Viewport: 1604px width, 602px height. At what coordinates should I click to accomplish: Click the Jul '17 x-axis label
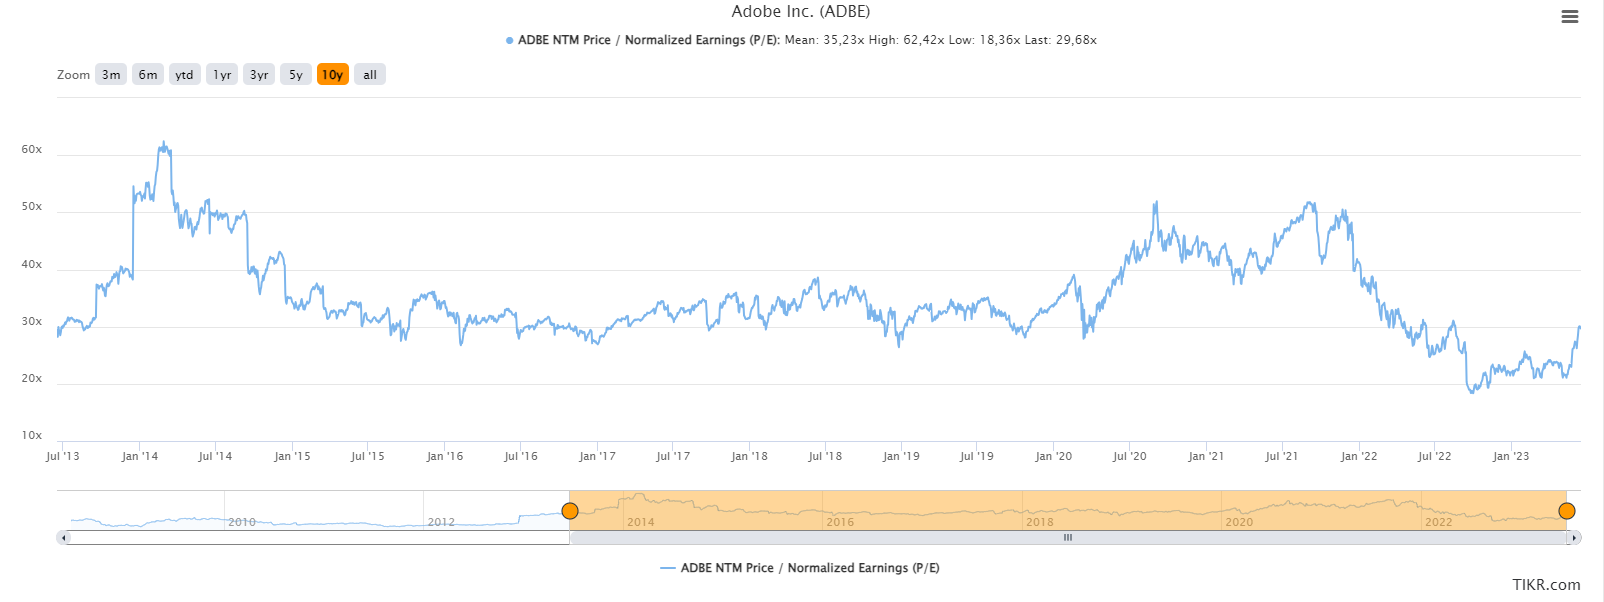pyautogui.click(x=673, y=456)
